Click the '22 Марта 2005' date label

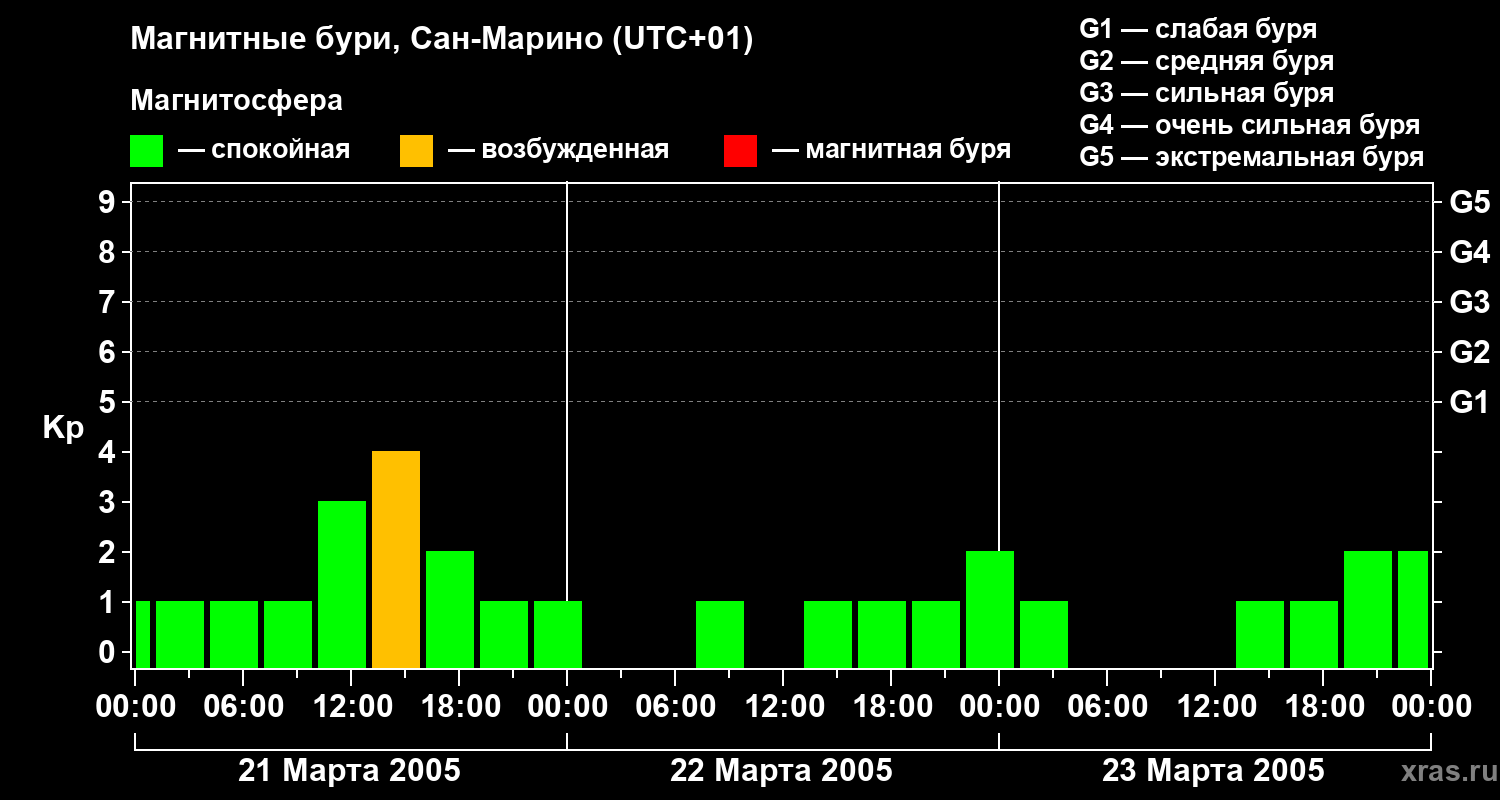click(781, 771)
